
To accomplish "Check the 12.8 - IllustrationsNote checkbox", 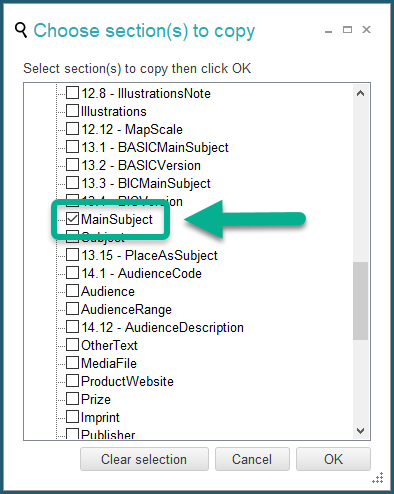I will point(72,93).
